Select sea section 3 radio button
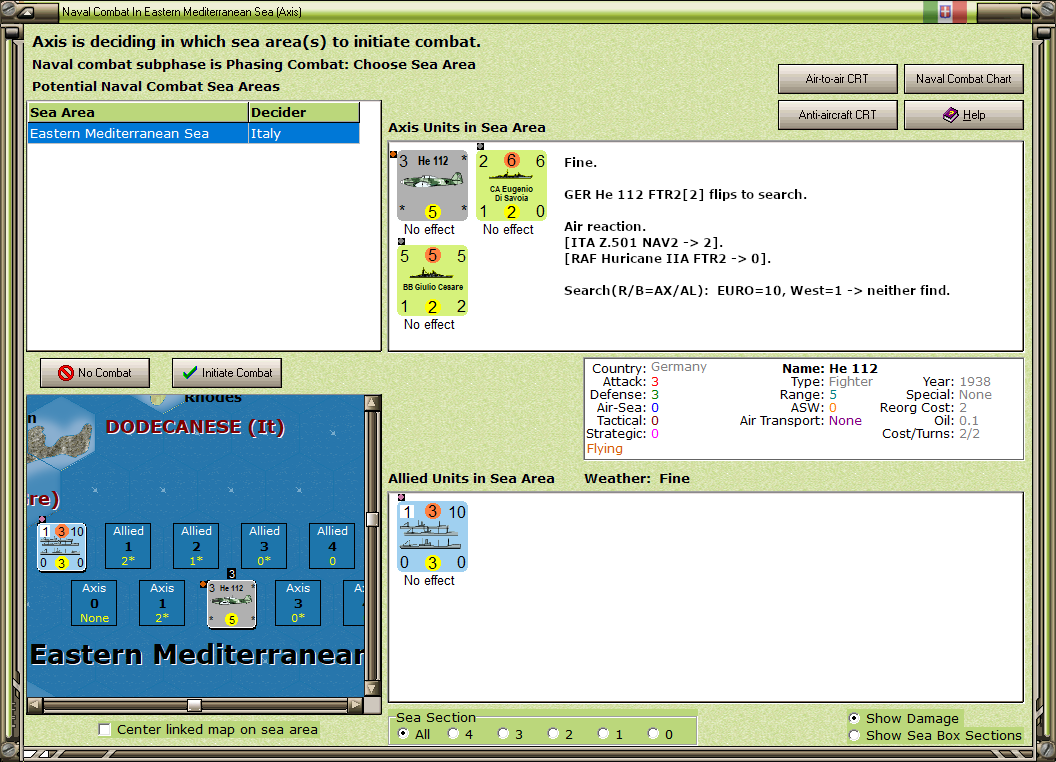 503,734
